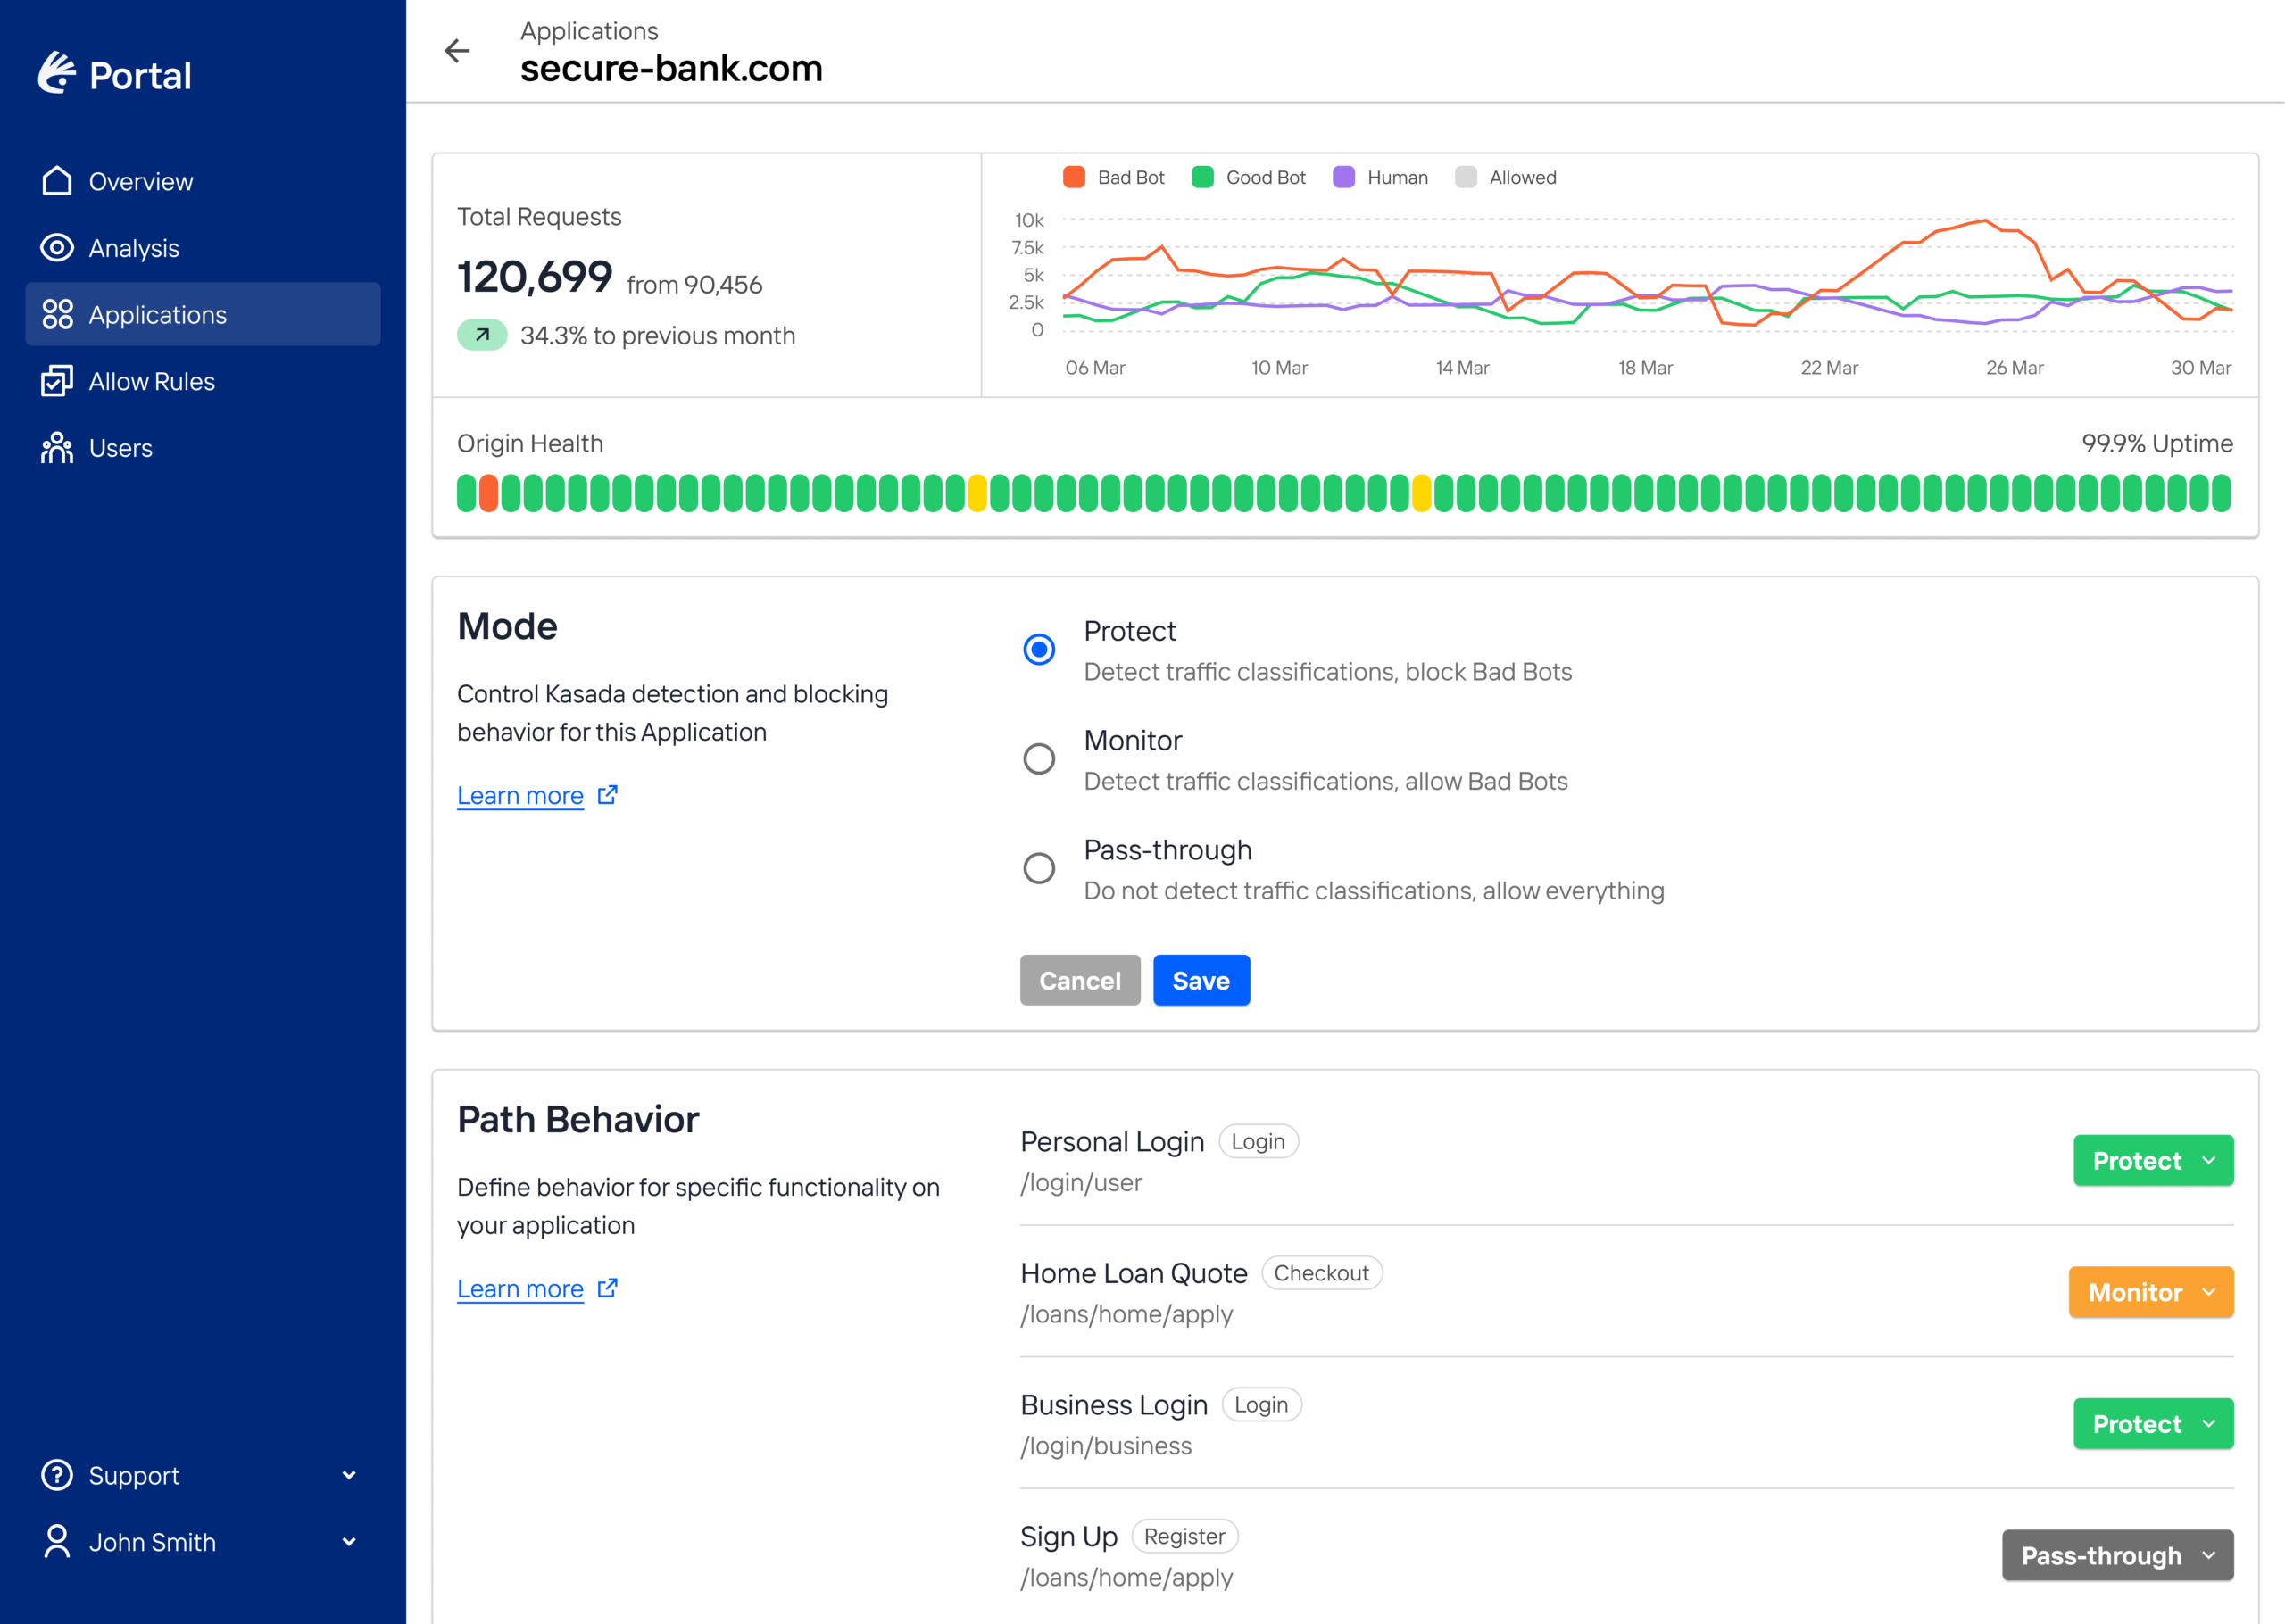Screen dimensions: 2285x1624
Task: Open the Personal Login Protect dropdown
Action: point(2152,1160)
